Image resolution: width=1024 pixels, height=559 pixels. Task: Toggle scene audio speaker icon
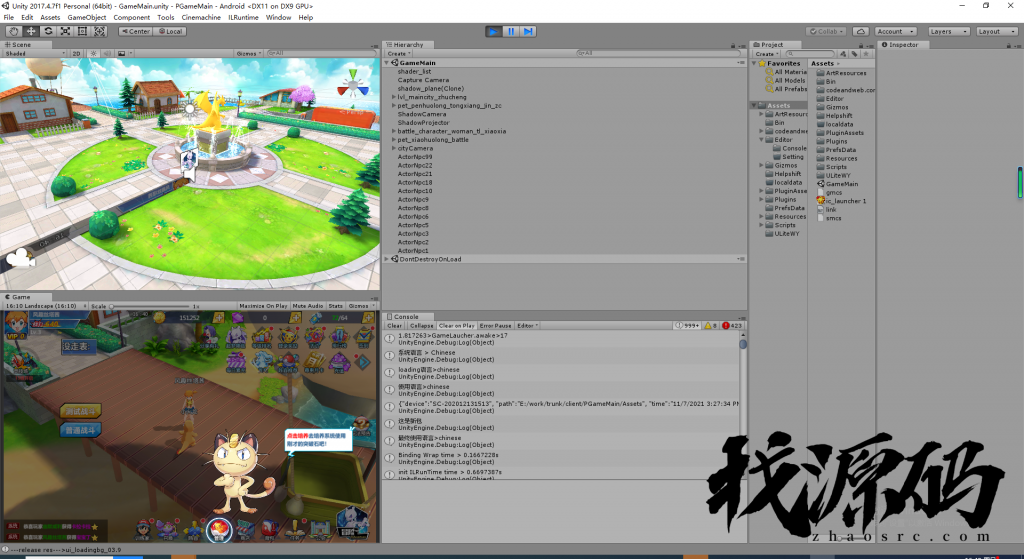pos(107,54)
